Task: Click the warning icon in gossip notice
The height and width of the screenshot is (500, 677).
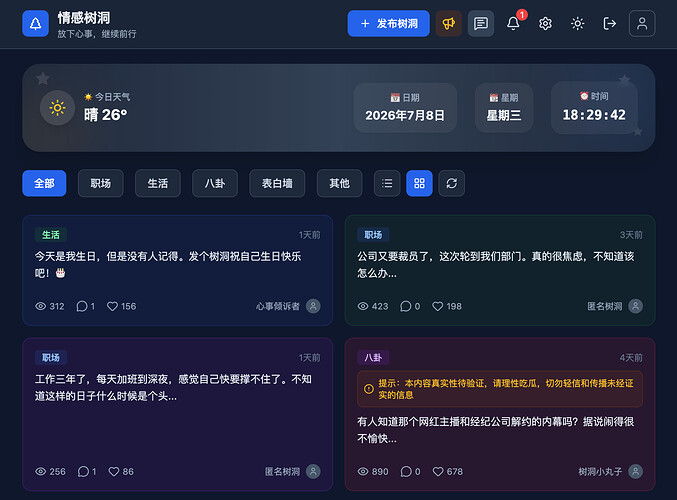Action: 369,389
